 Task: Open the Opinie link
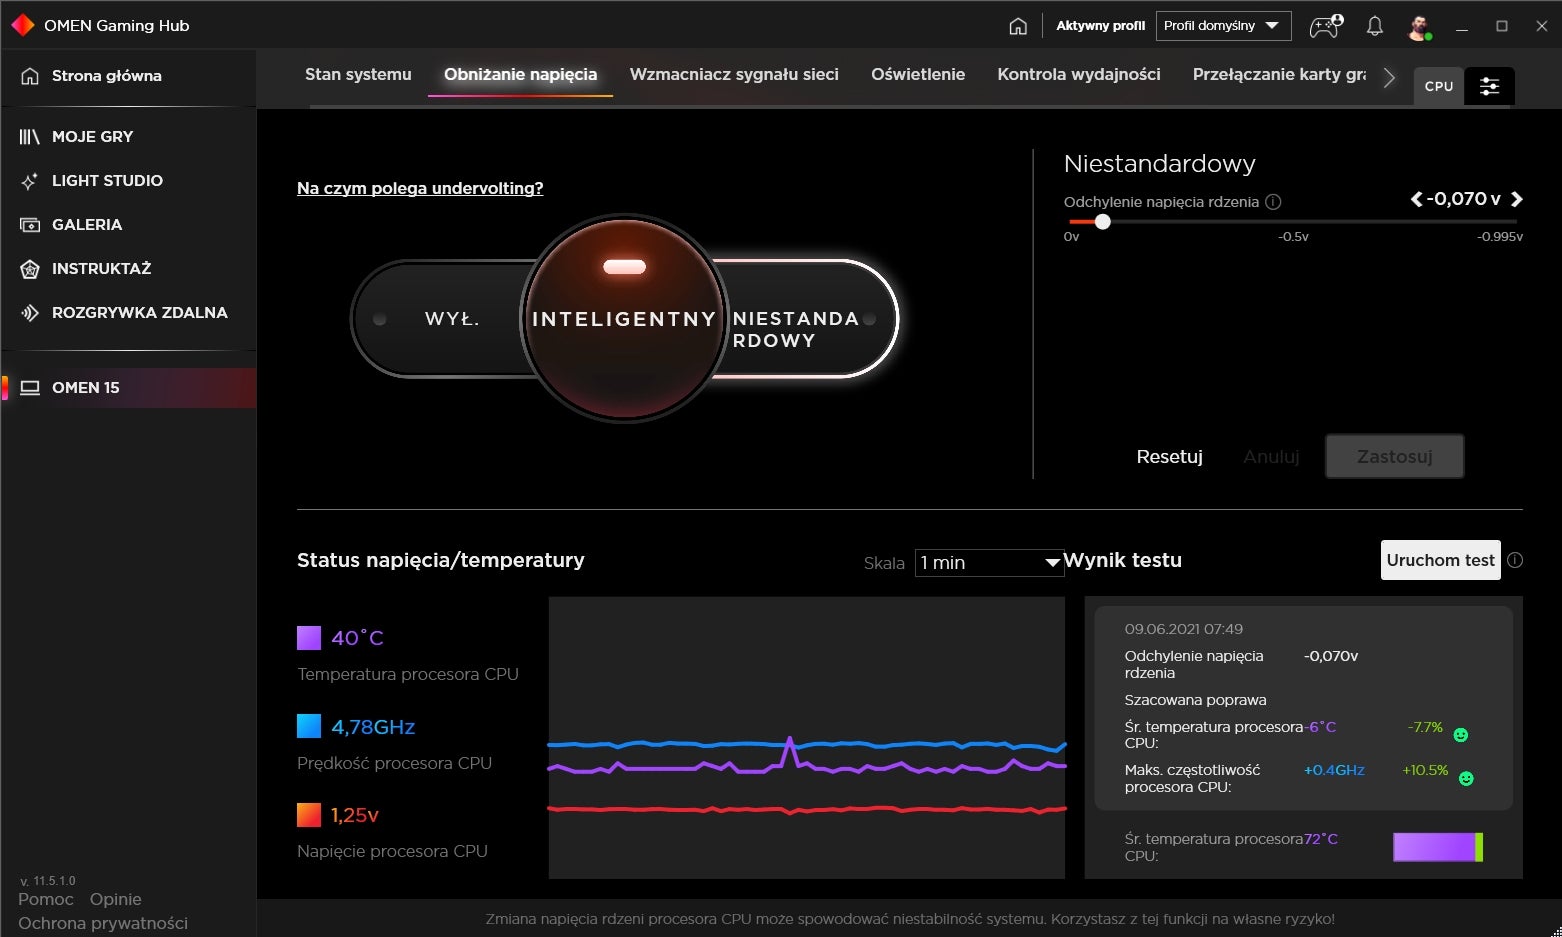[x=116, y=899]
